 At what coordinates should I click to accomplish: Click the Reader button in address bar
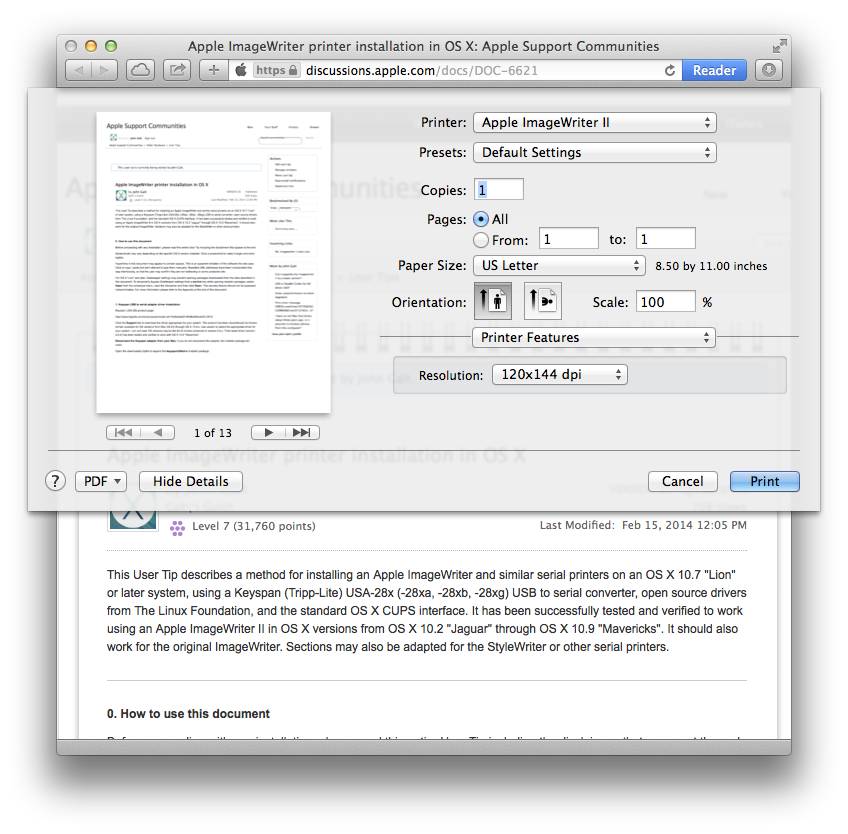tap(714, 70)
